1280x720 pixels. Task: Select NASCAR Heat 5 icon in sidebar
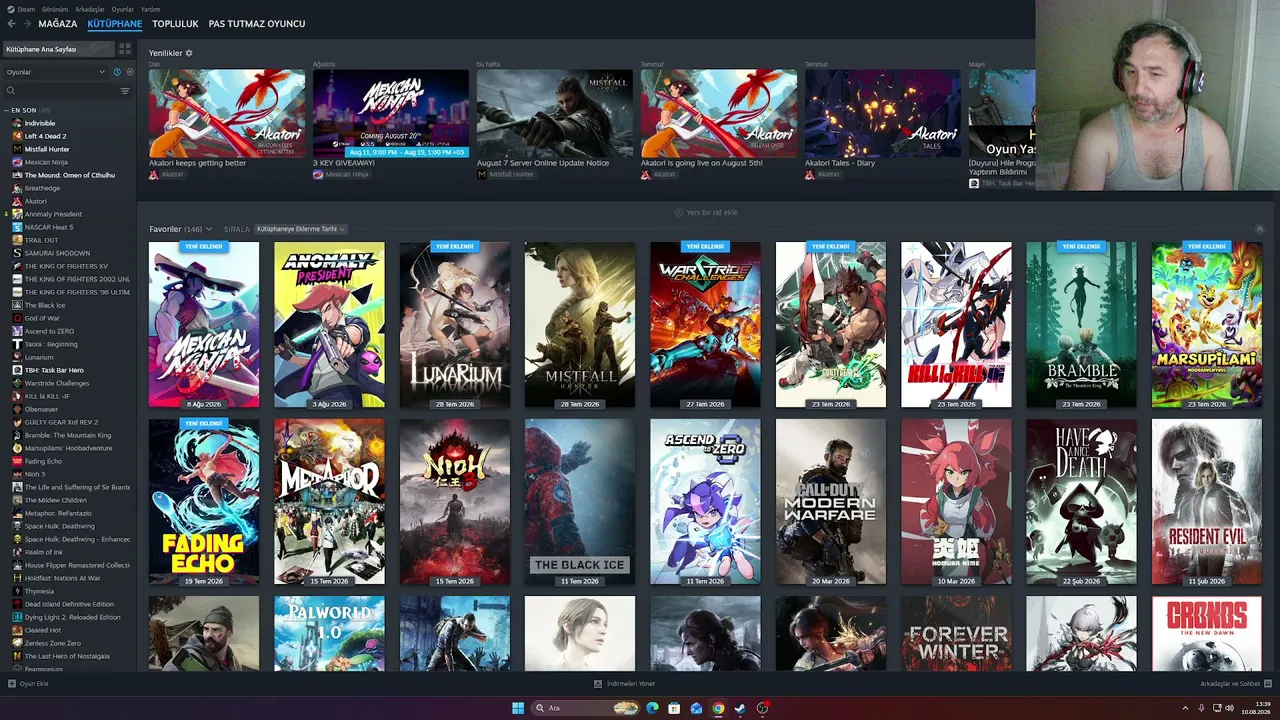coord(17,227)
